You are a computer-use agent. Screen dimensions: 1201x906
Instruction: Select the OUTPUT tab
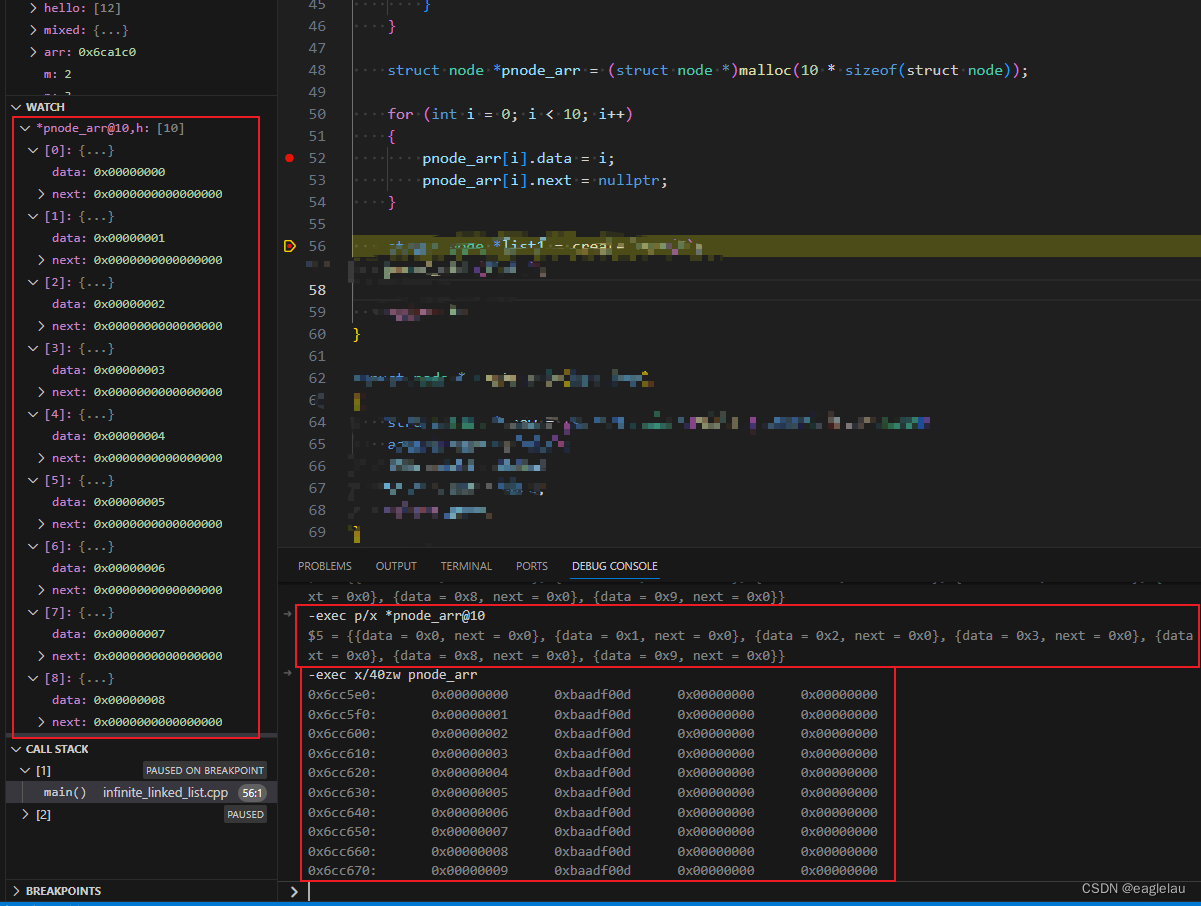pyautogui.click(x=395, y=565)
